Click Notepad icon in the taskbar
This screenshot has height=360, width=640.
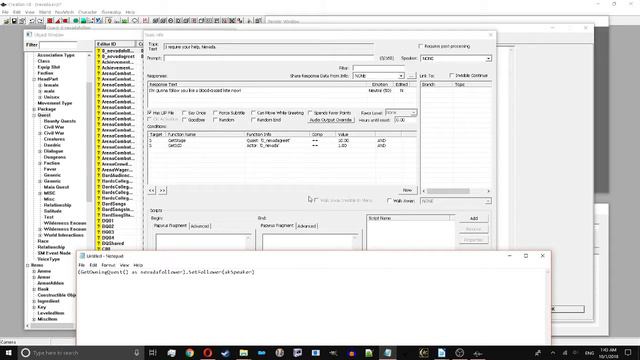[387, 353]
